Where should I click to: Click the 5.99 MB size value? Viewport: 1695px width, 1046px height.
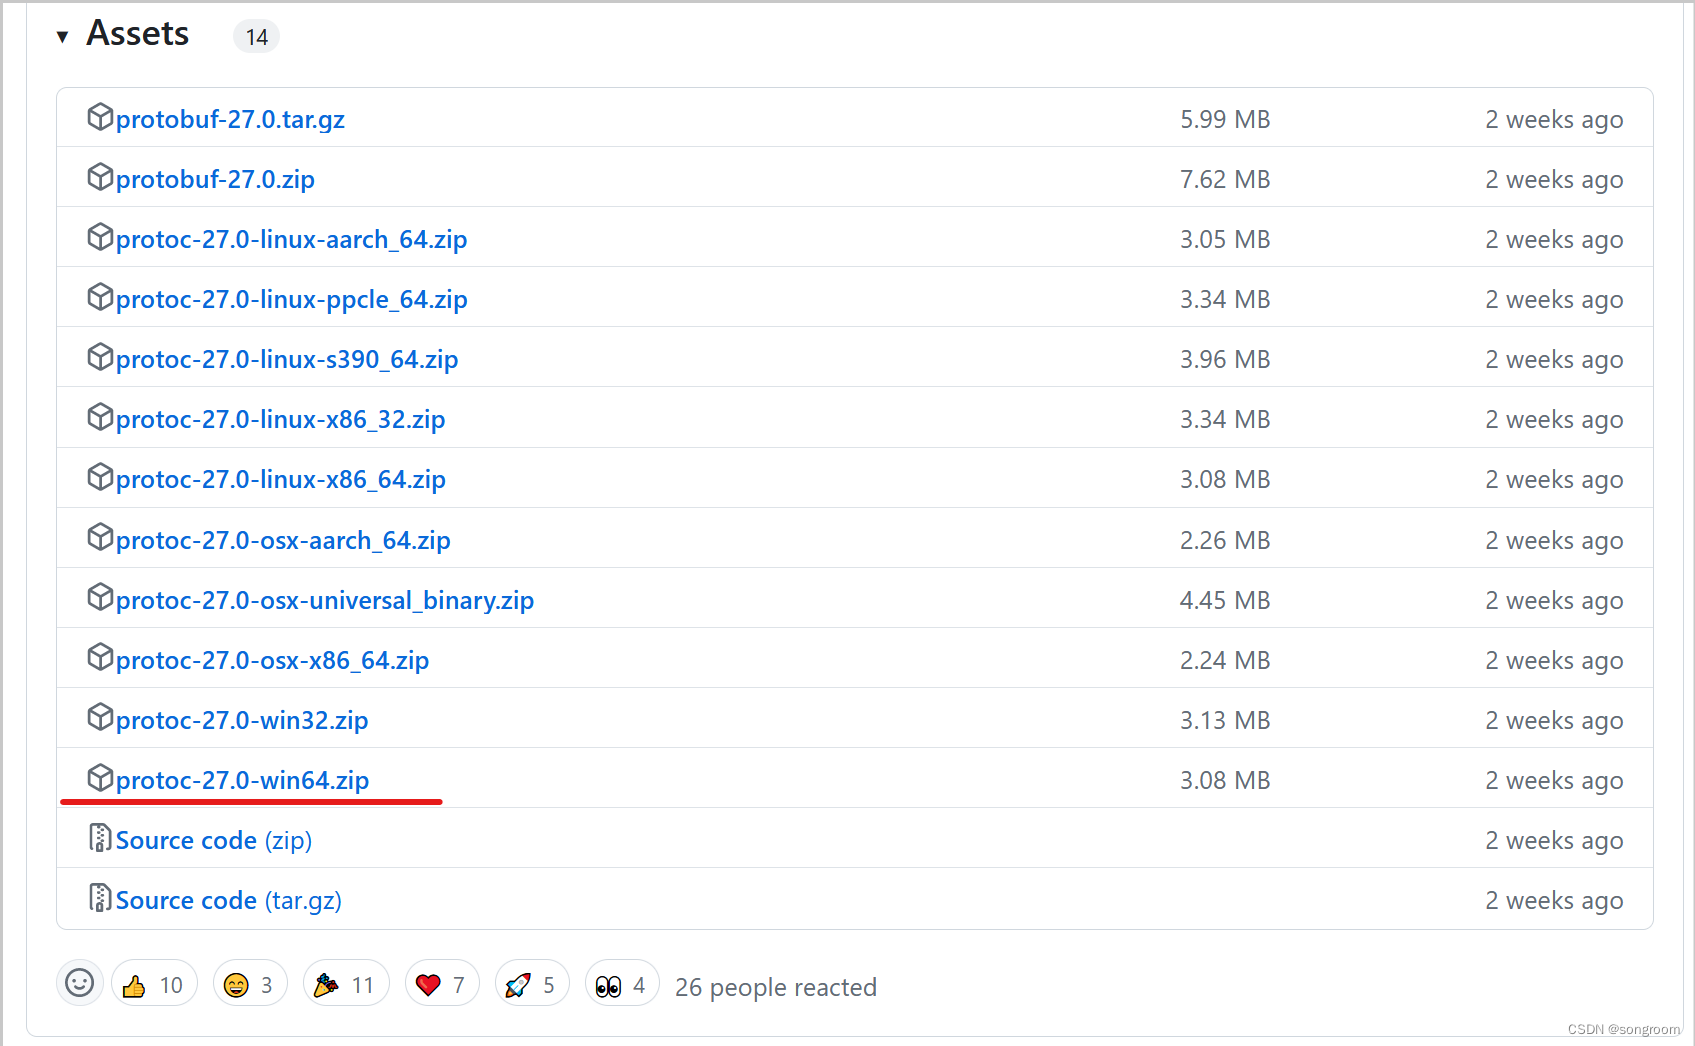click(x=1225, y=120)
